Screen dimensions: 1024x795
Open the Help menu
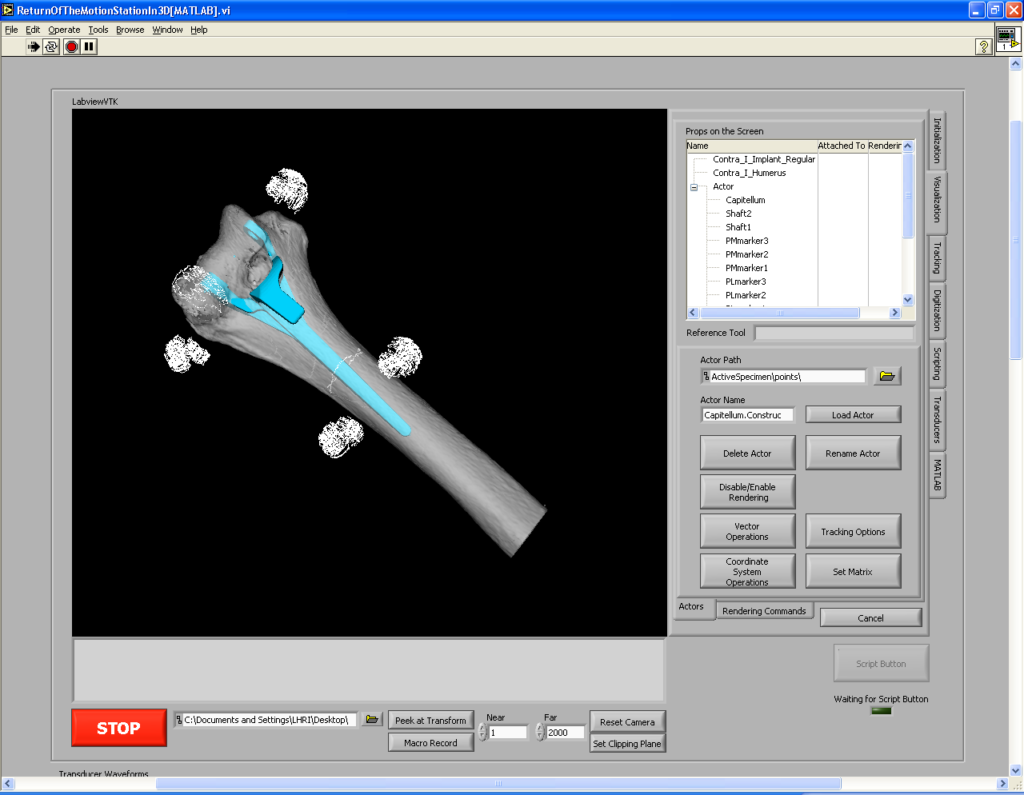199,30
